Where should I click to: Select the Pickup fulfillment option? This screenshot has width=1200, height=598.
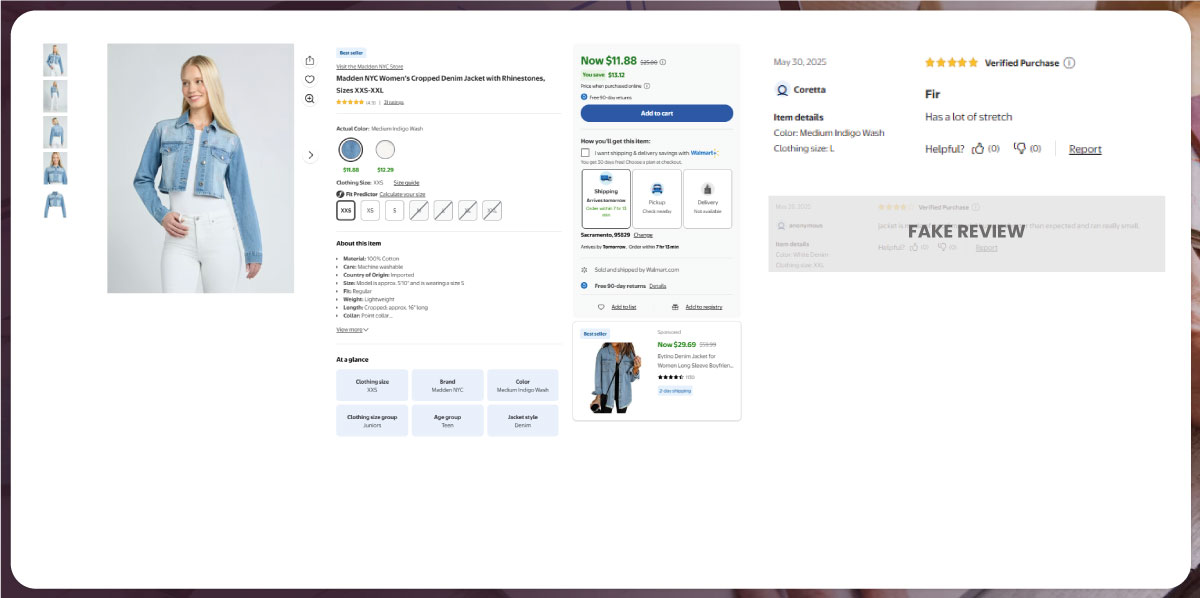[657, 198]
